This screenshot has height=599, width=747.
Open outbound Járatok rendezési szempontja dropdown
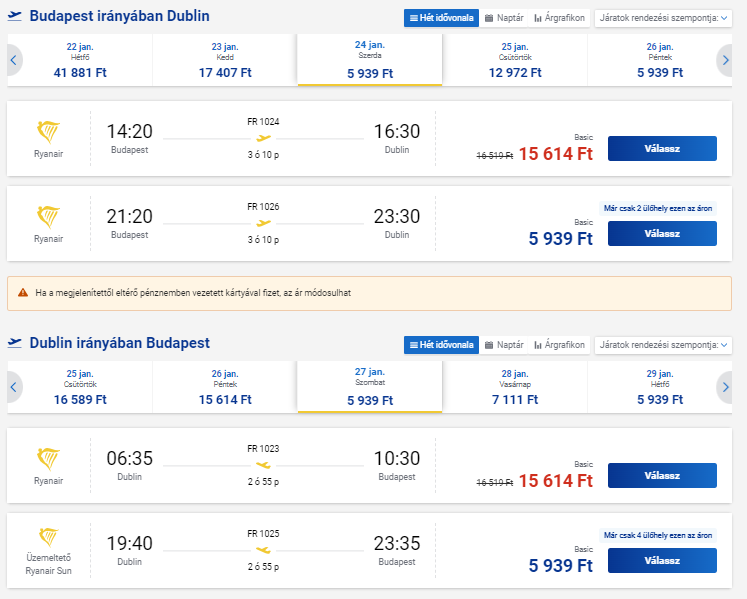(x=663, y=18)
